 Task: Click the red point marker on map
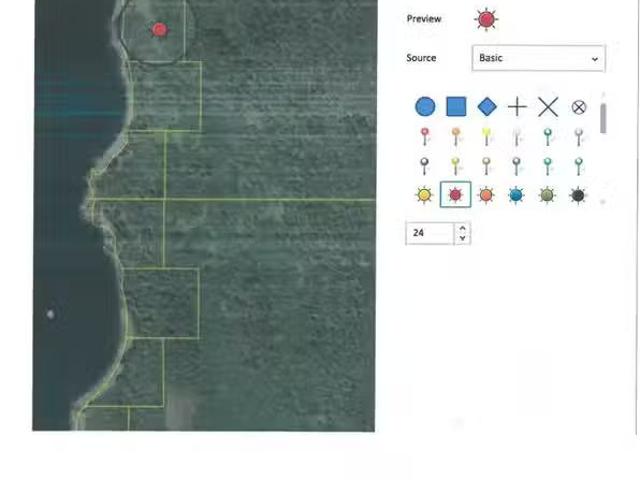(159, 30)
